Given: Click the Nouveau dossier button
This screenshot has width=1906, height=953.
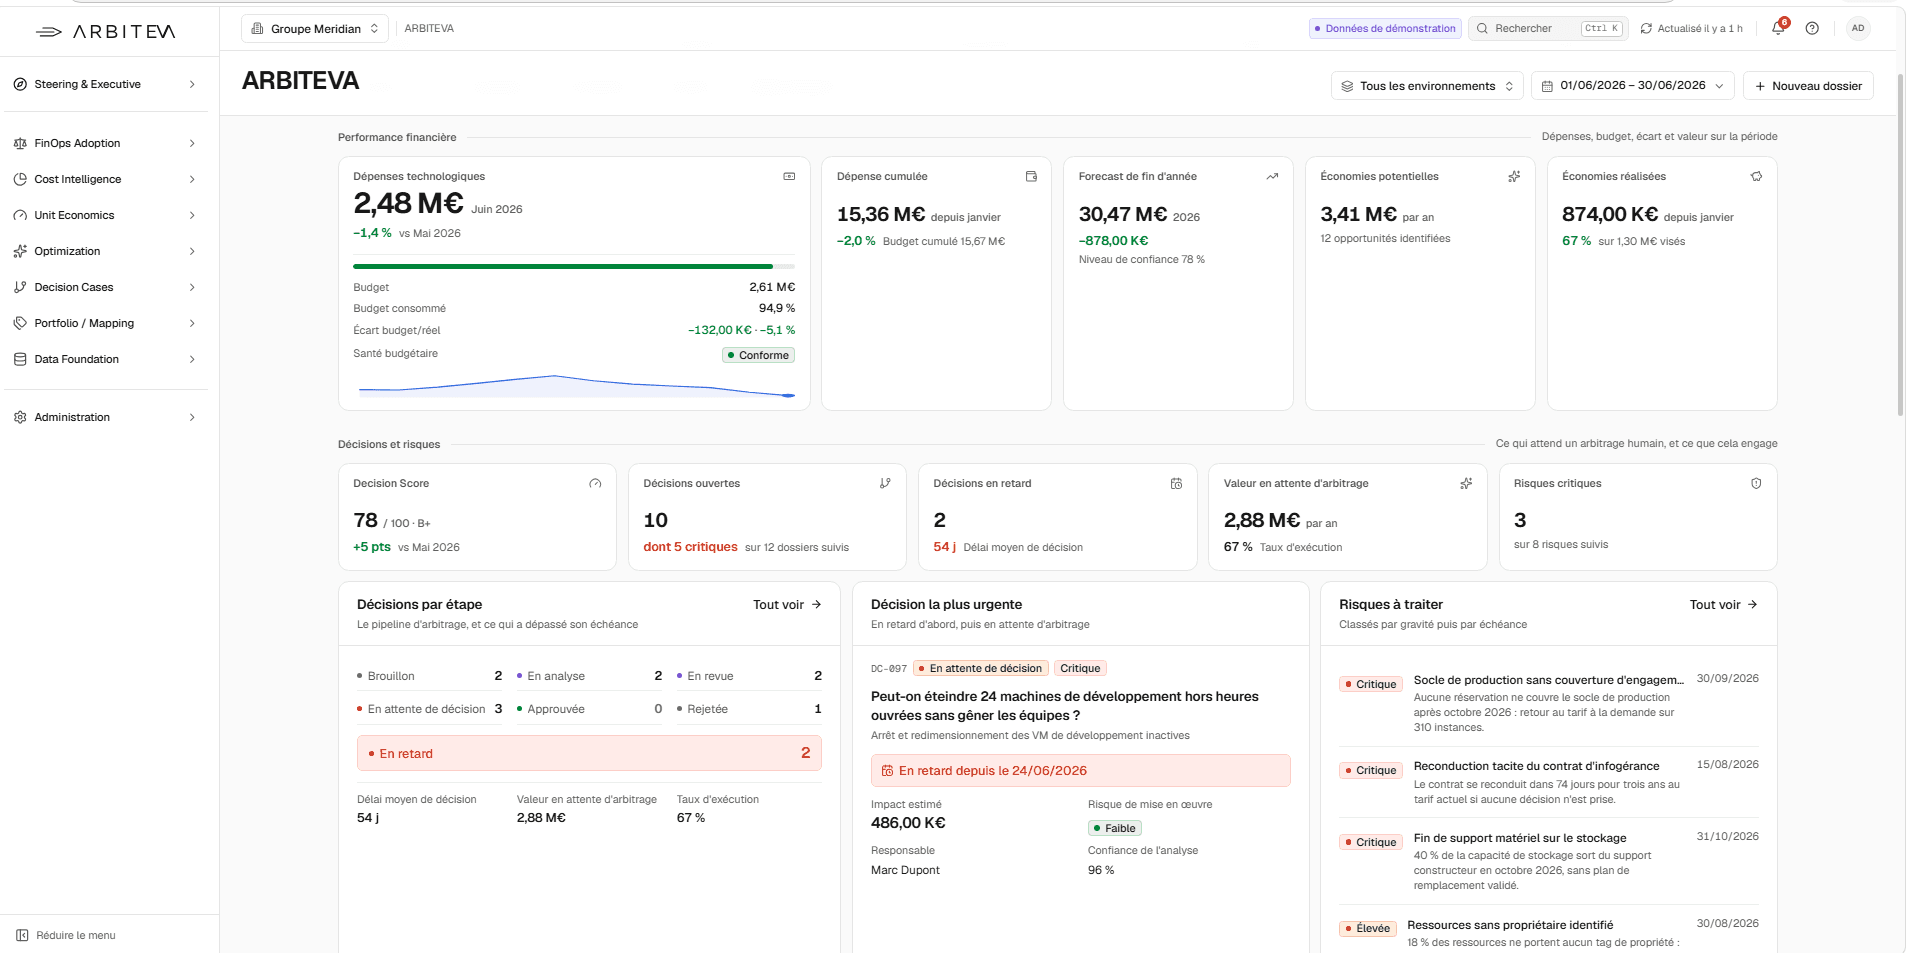Looking at the screenshot, I should [1808, 86].
